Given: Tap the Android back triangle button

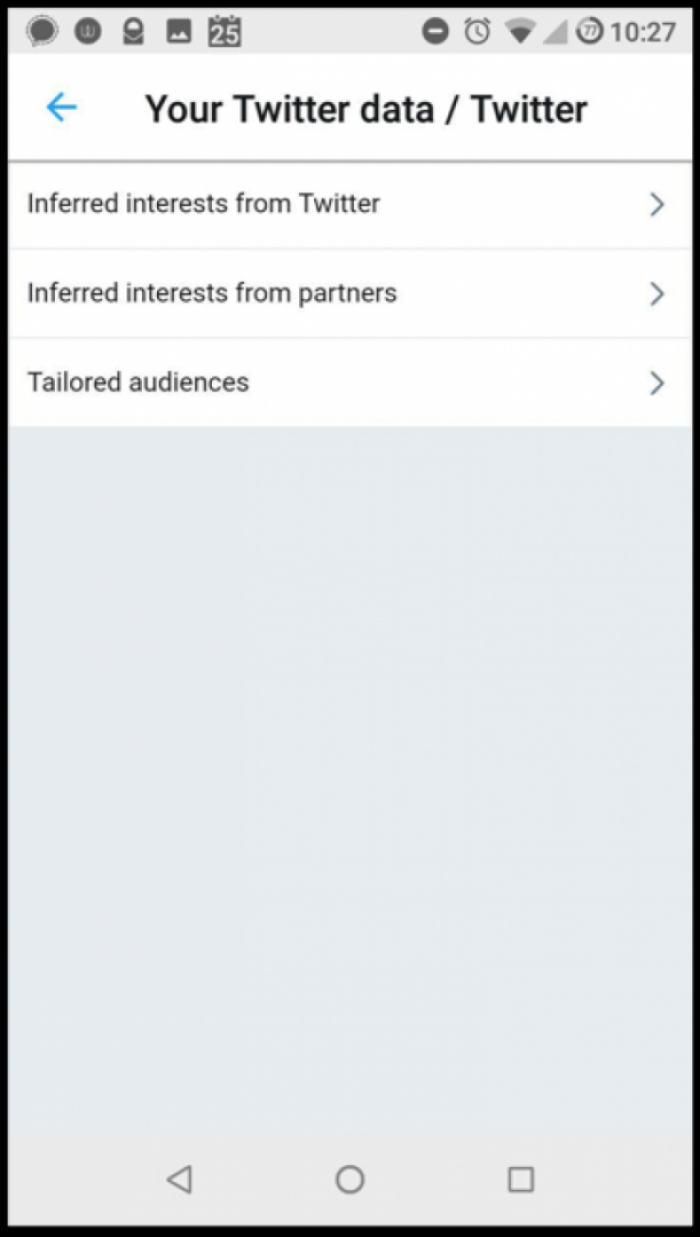Looking at the screenshot, I should pyautogui.click(x=179, y=1179).
